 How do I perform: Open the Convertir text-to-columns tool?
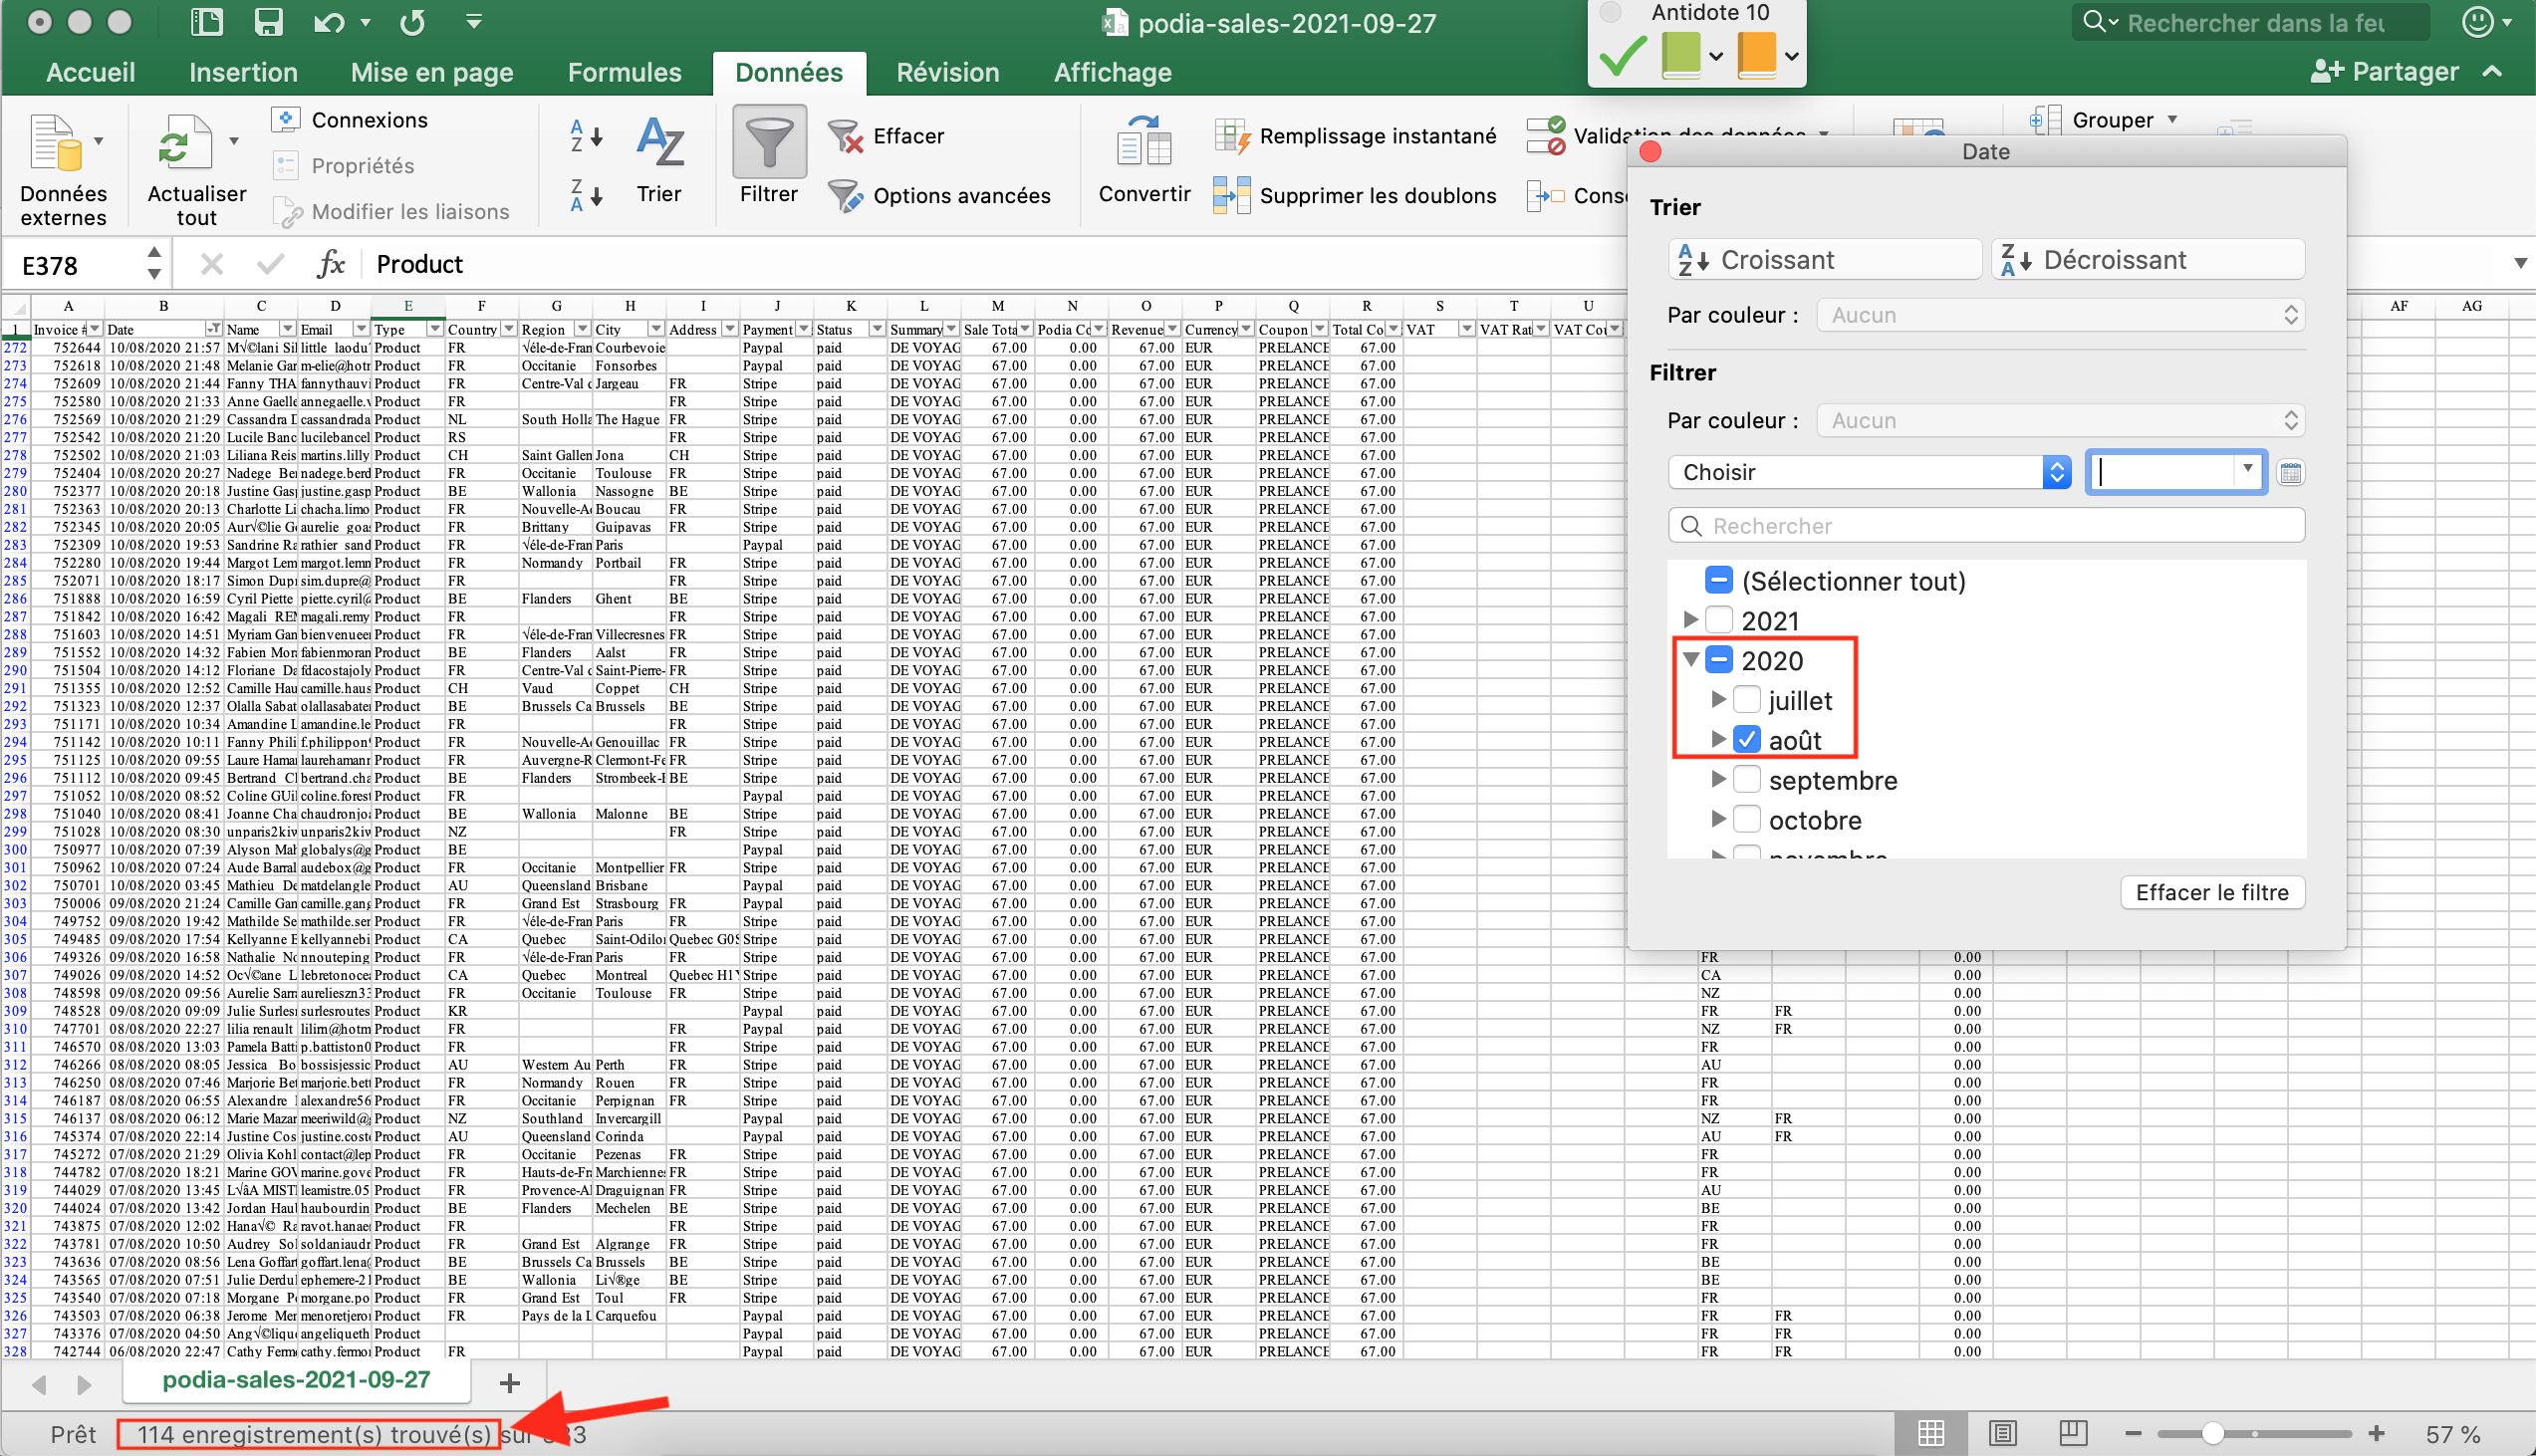(x=1144, y=143)
